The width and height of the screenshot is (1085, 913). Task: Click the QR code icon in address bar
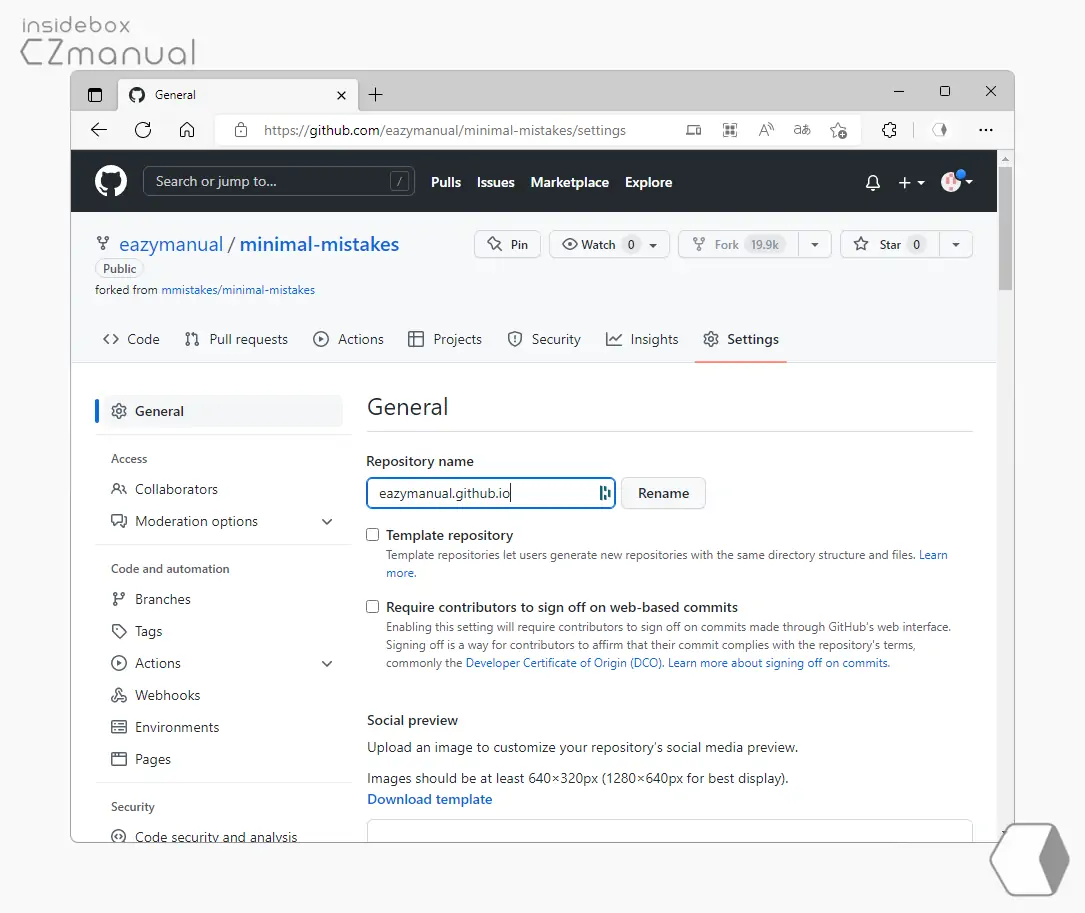click(x=729, y=130)
